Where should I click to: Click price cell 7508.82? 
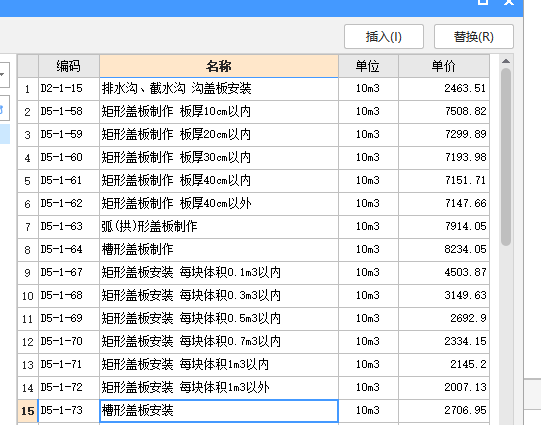pos(444,112)
